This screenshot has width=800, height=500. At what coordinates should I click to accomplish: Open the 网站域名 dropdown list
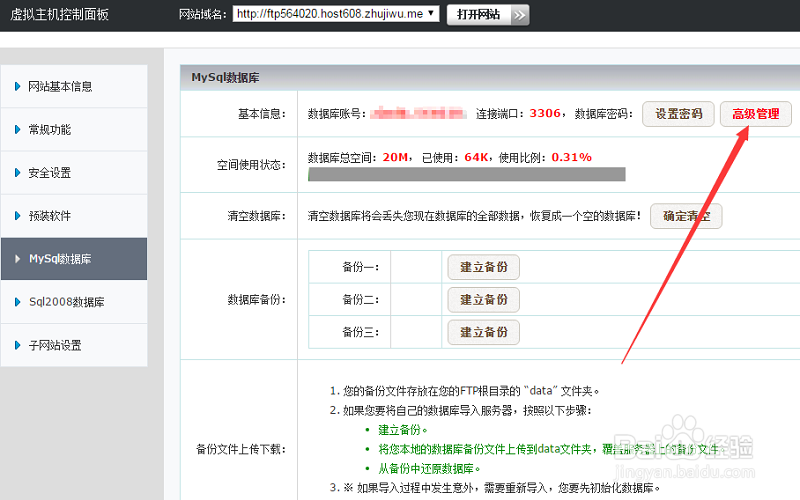pyautogui.click(x=336, y=14)
